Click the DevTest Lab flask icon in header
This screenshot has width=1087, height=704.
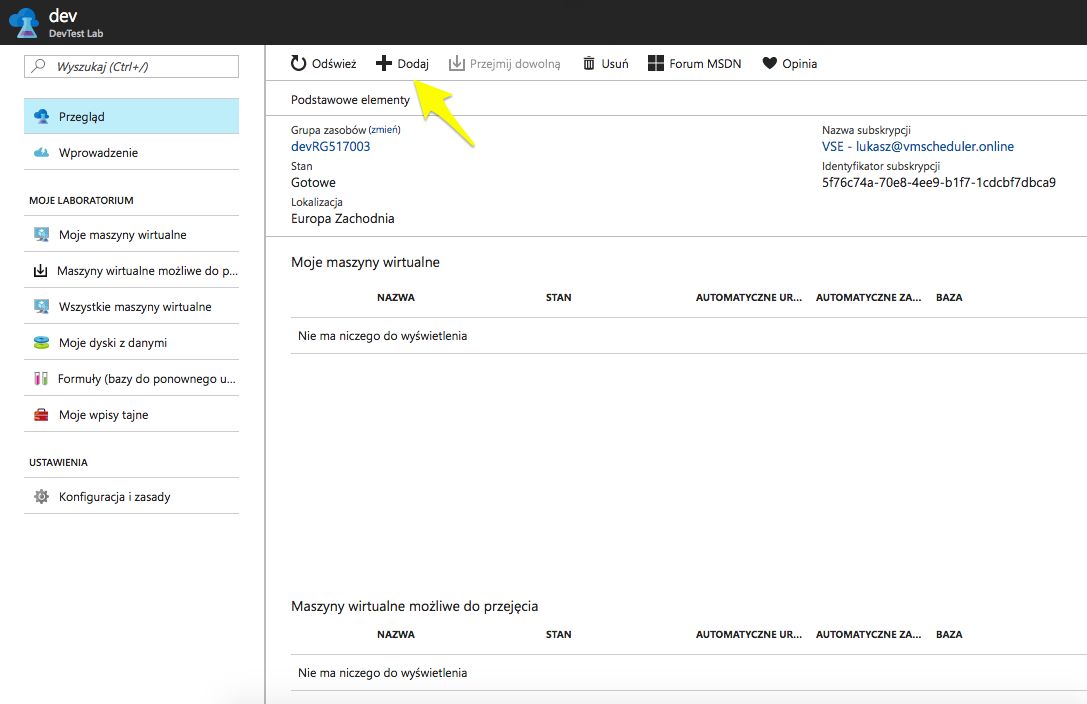24,22
